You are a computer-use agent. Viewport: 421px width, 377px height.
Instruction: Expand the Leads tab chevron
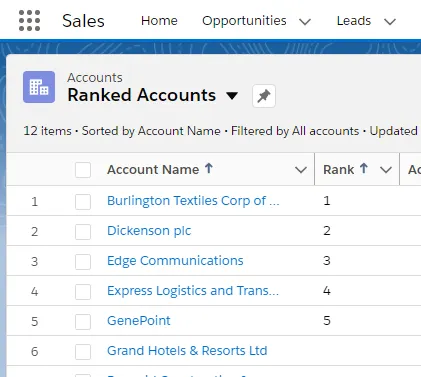390,22
